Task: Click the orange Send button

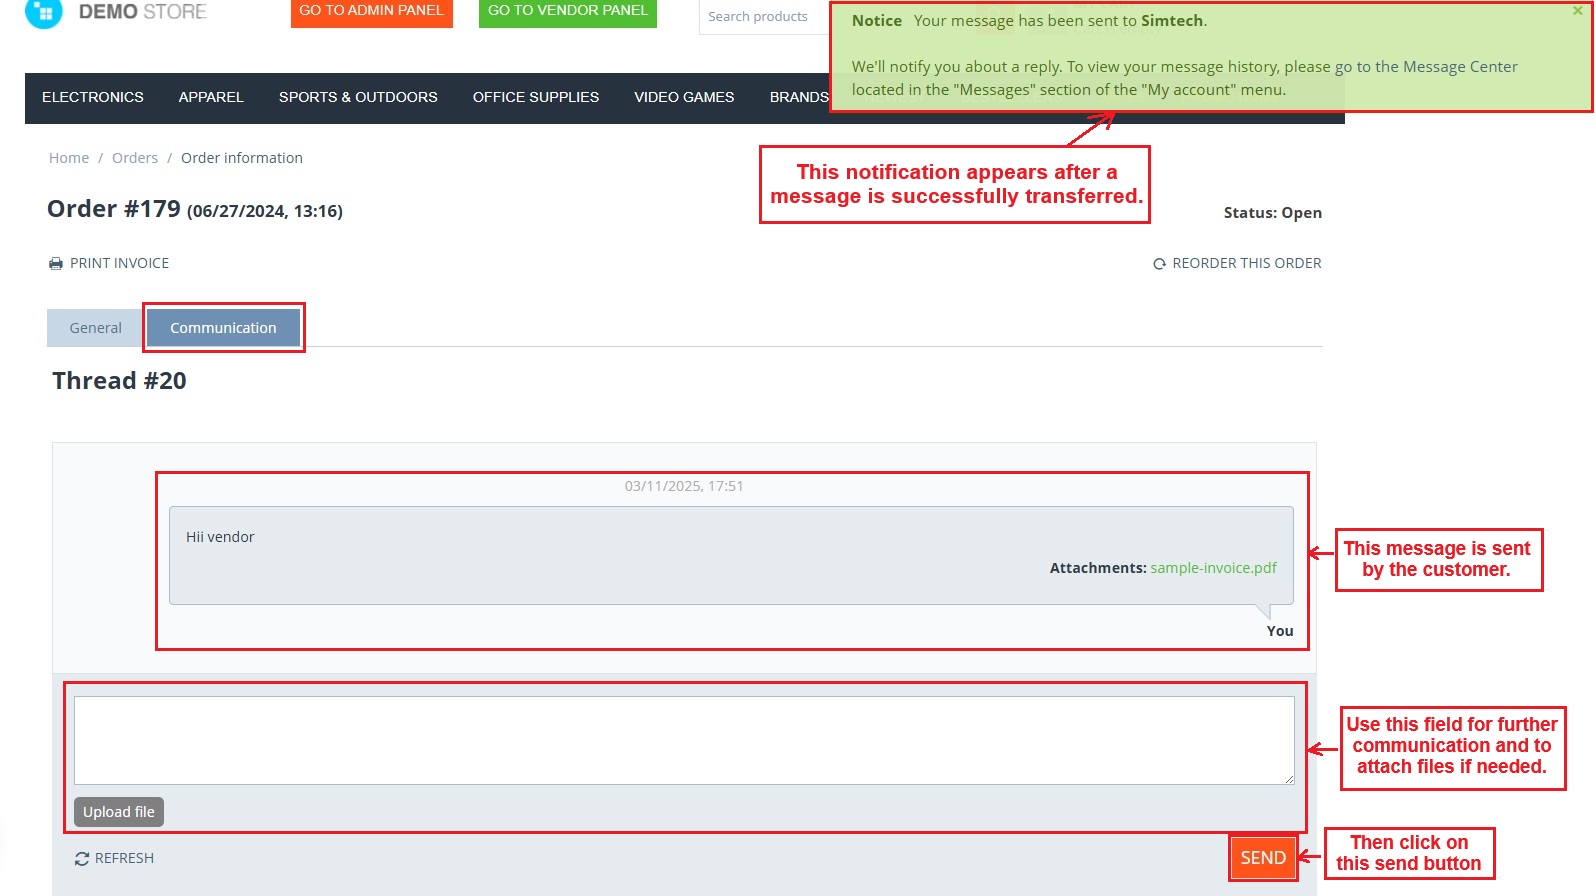Action: pos(1263,858)
